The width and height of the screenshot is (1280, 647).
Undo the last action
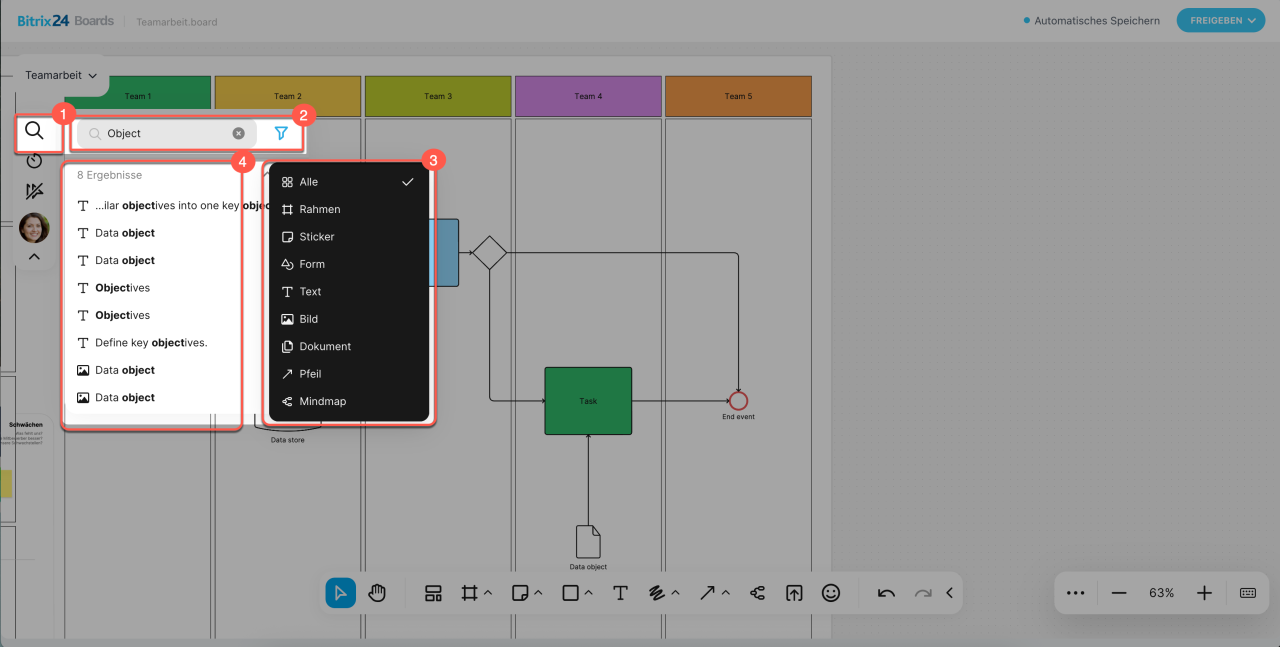coord(886,593)
